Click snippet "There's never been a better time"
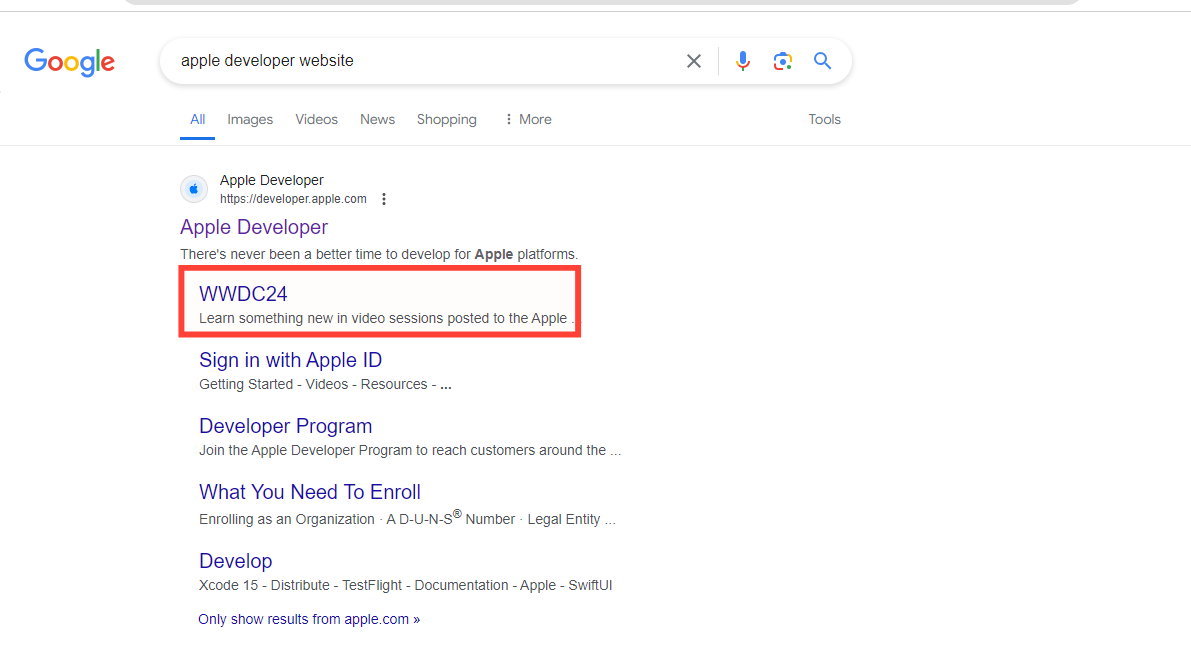1191x653 pixels. pos(379,254)
